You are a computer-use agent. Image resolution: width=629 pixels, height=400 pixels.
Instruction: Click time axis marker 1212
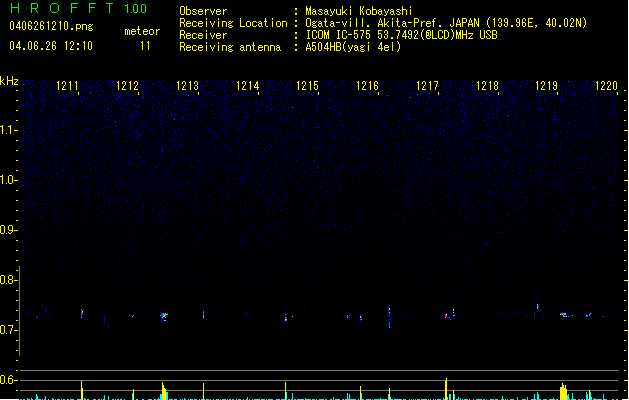pyautogui.click(x=127, y=85)
